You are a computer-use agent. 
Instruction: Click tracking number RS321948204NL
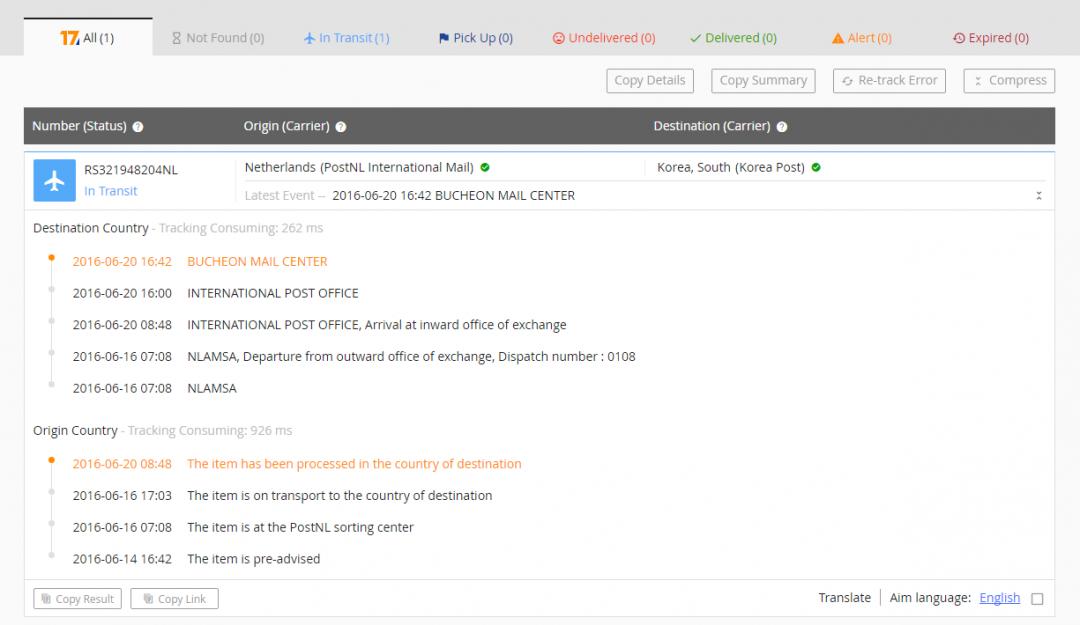tap(131, 170)
